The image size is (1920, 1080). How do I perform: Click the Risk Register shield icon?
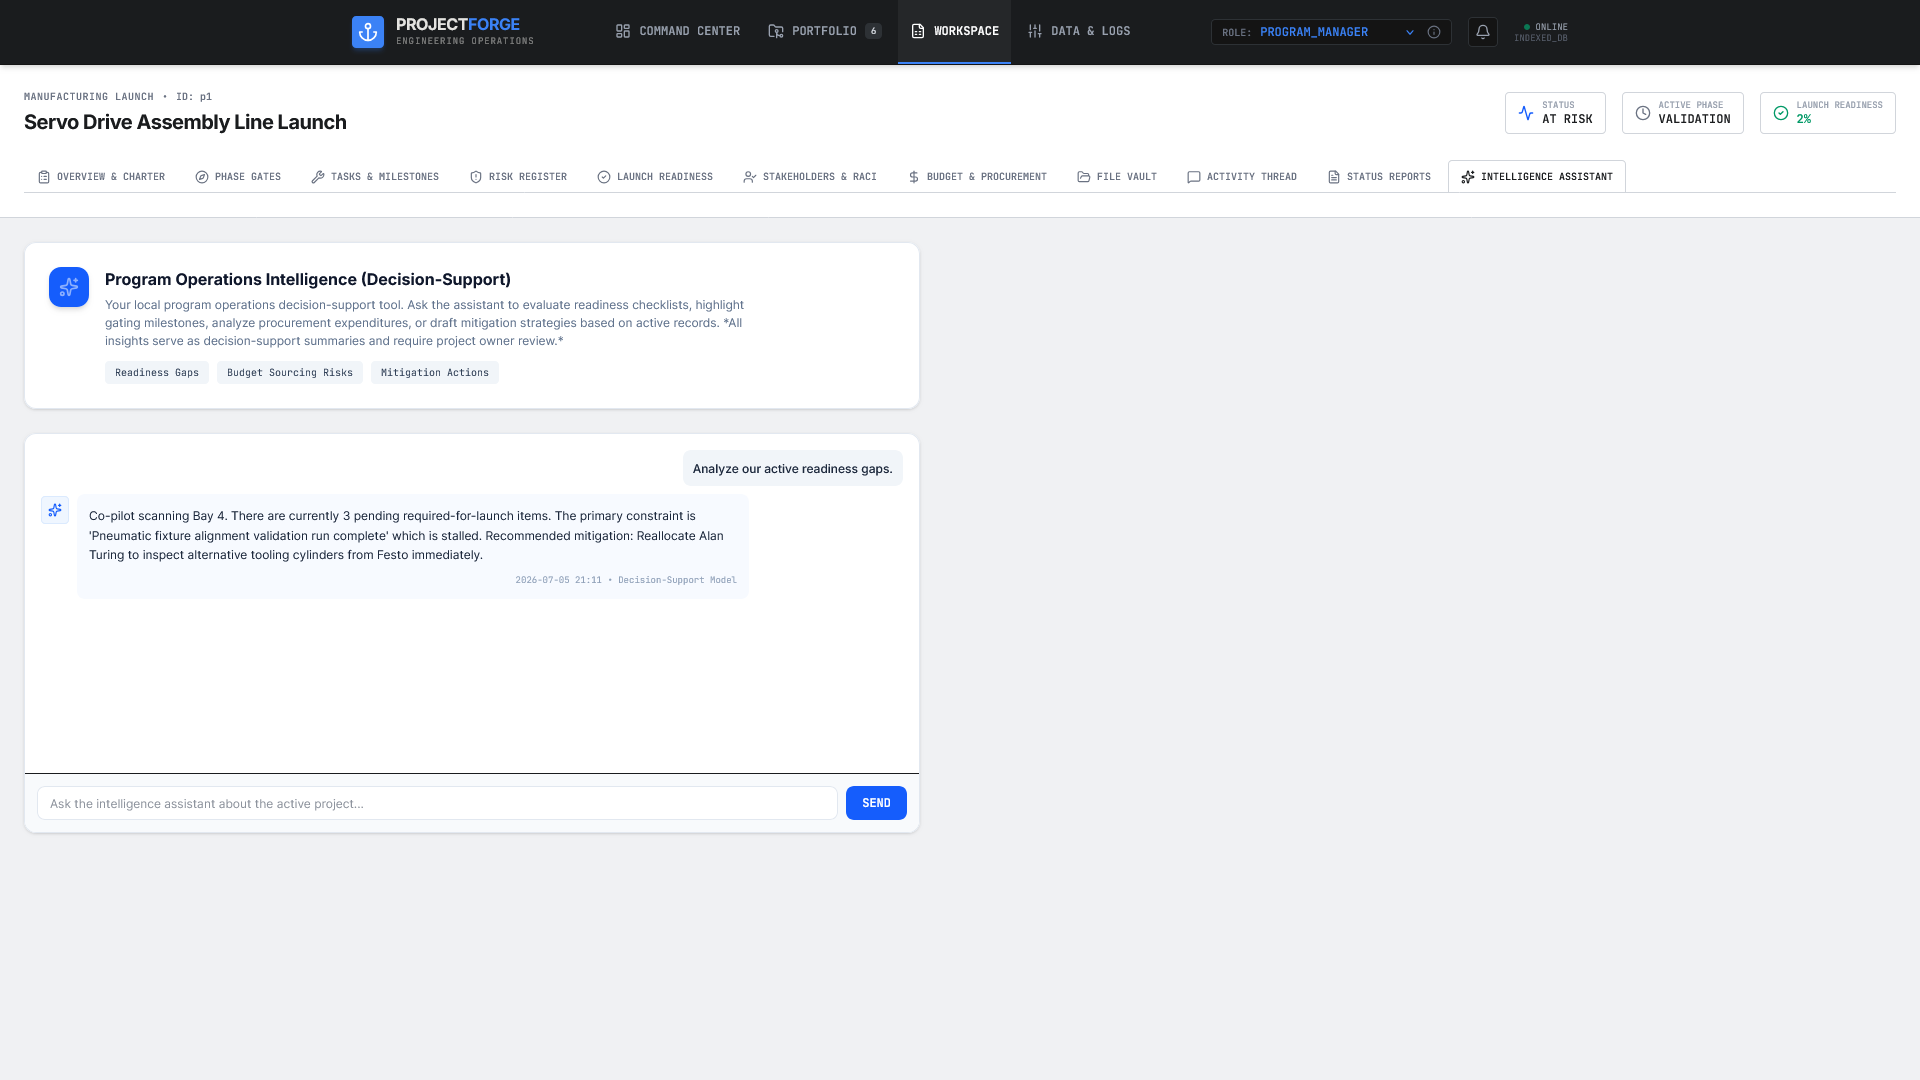476,177
